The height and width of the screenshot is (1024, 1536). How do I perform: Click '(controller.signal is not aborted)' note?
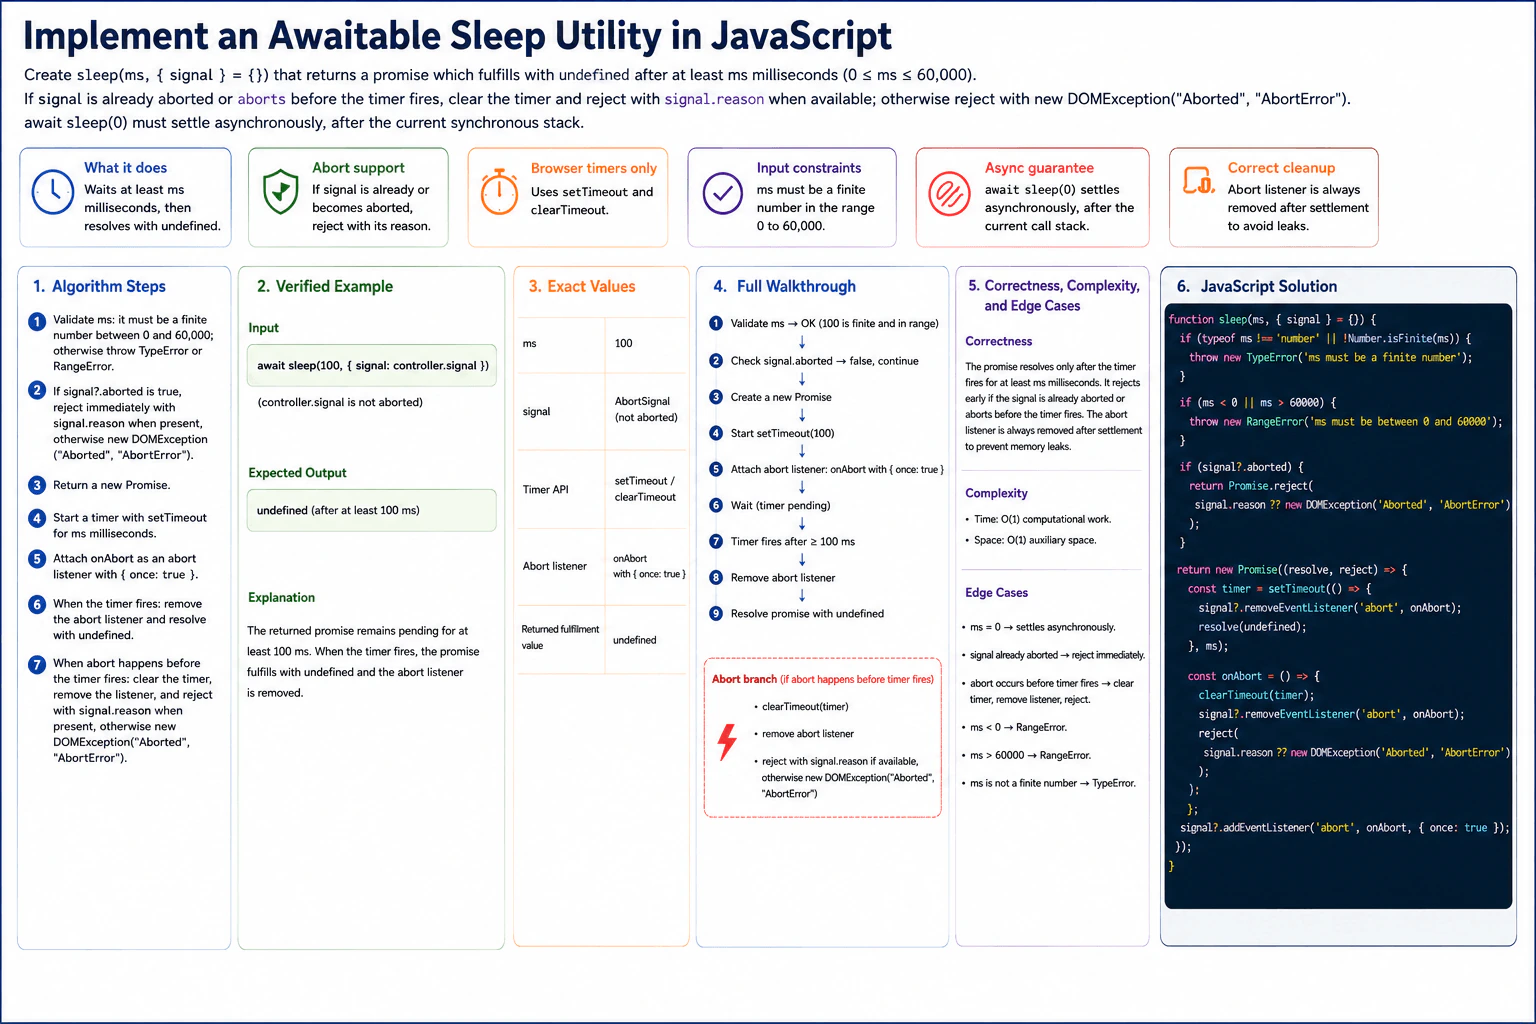pos(340,402)
